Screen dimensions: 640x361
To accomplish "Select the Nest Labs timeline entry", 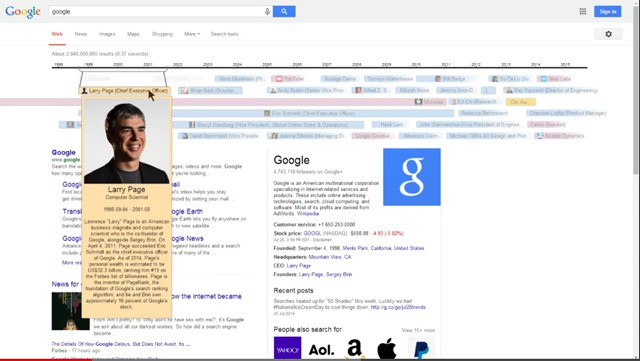I will click(x=556, y=79).
